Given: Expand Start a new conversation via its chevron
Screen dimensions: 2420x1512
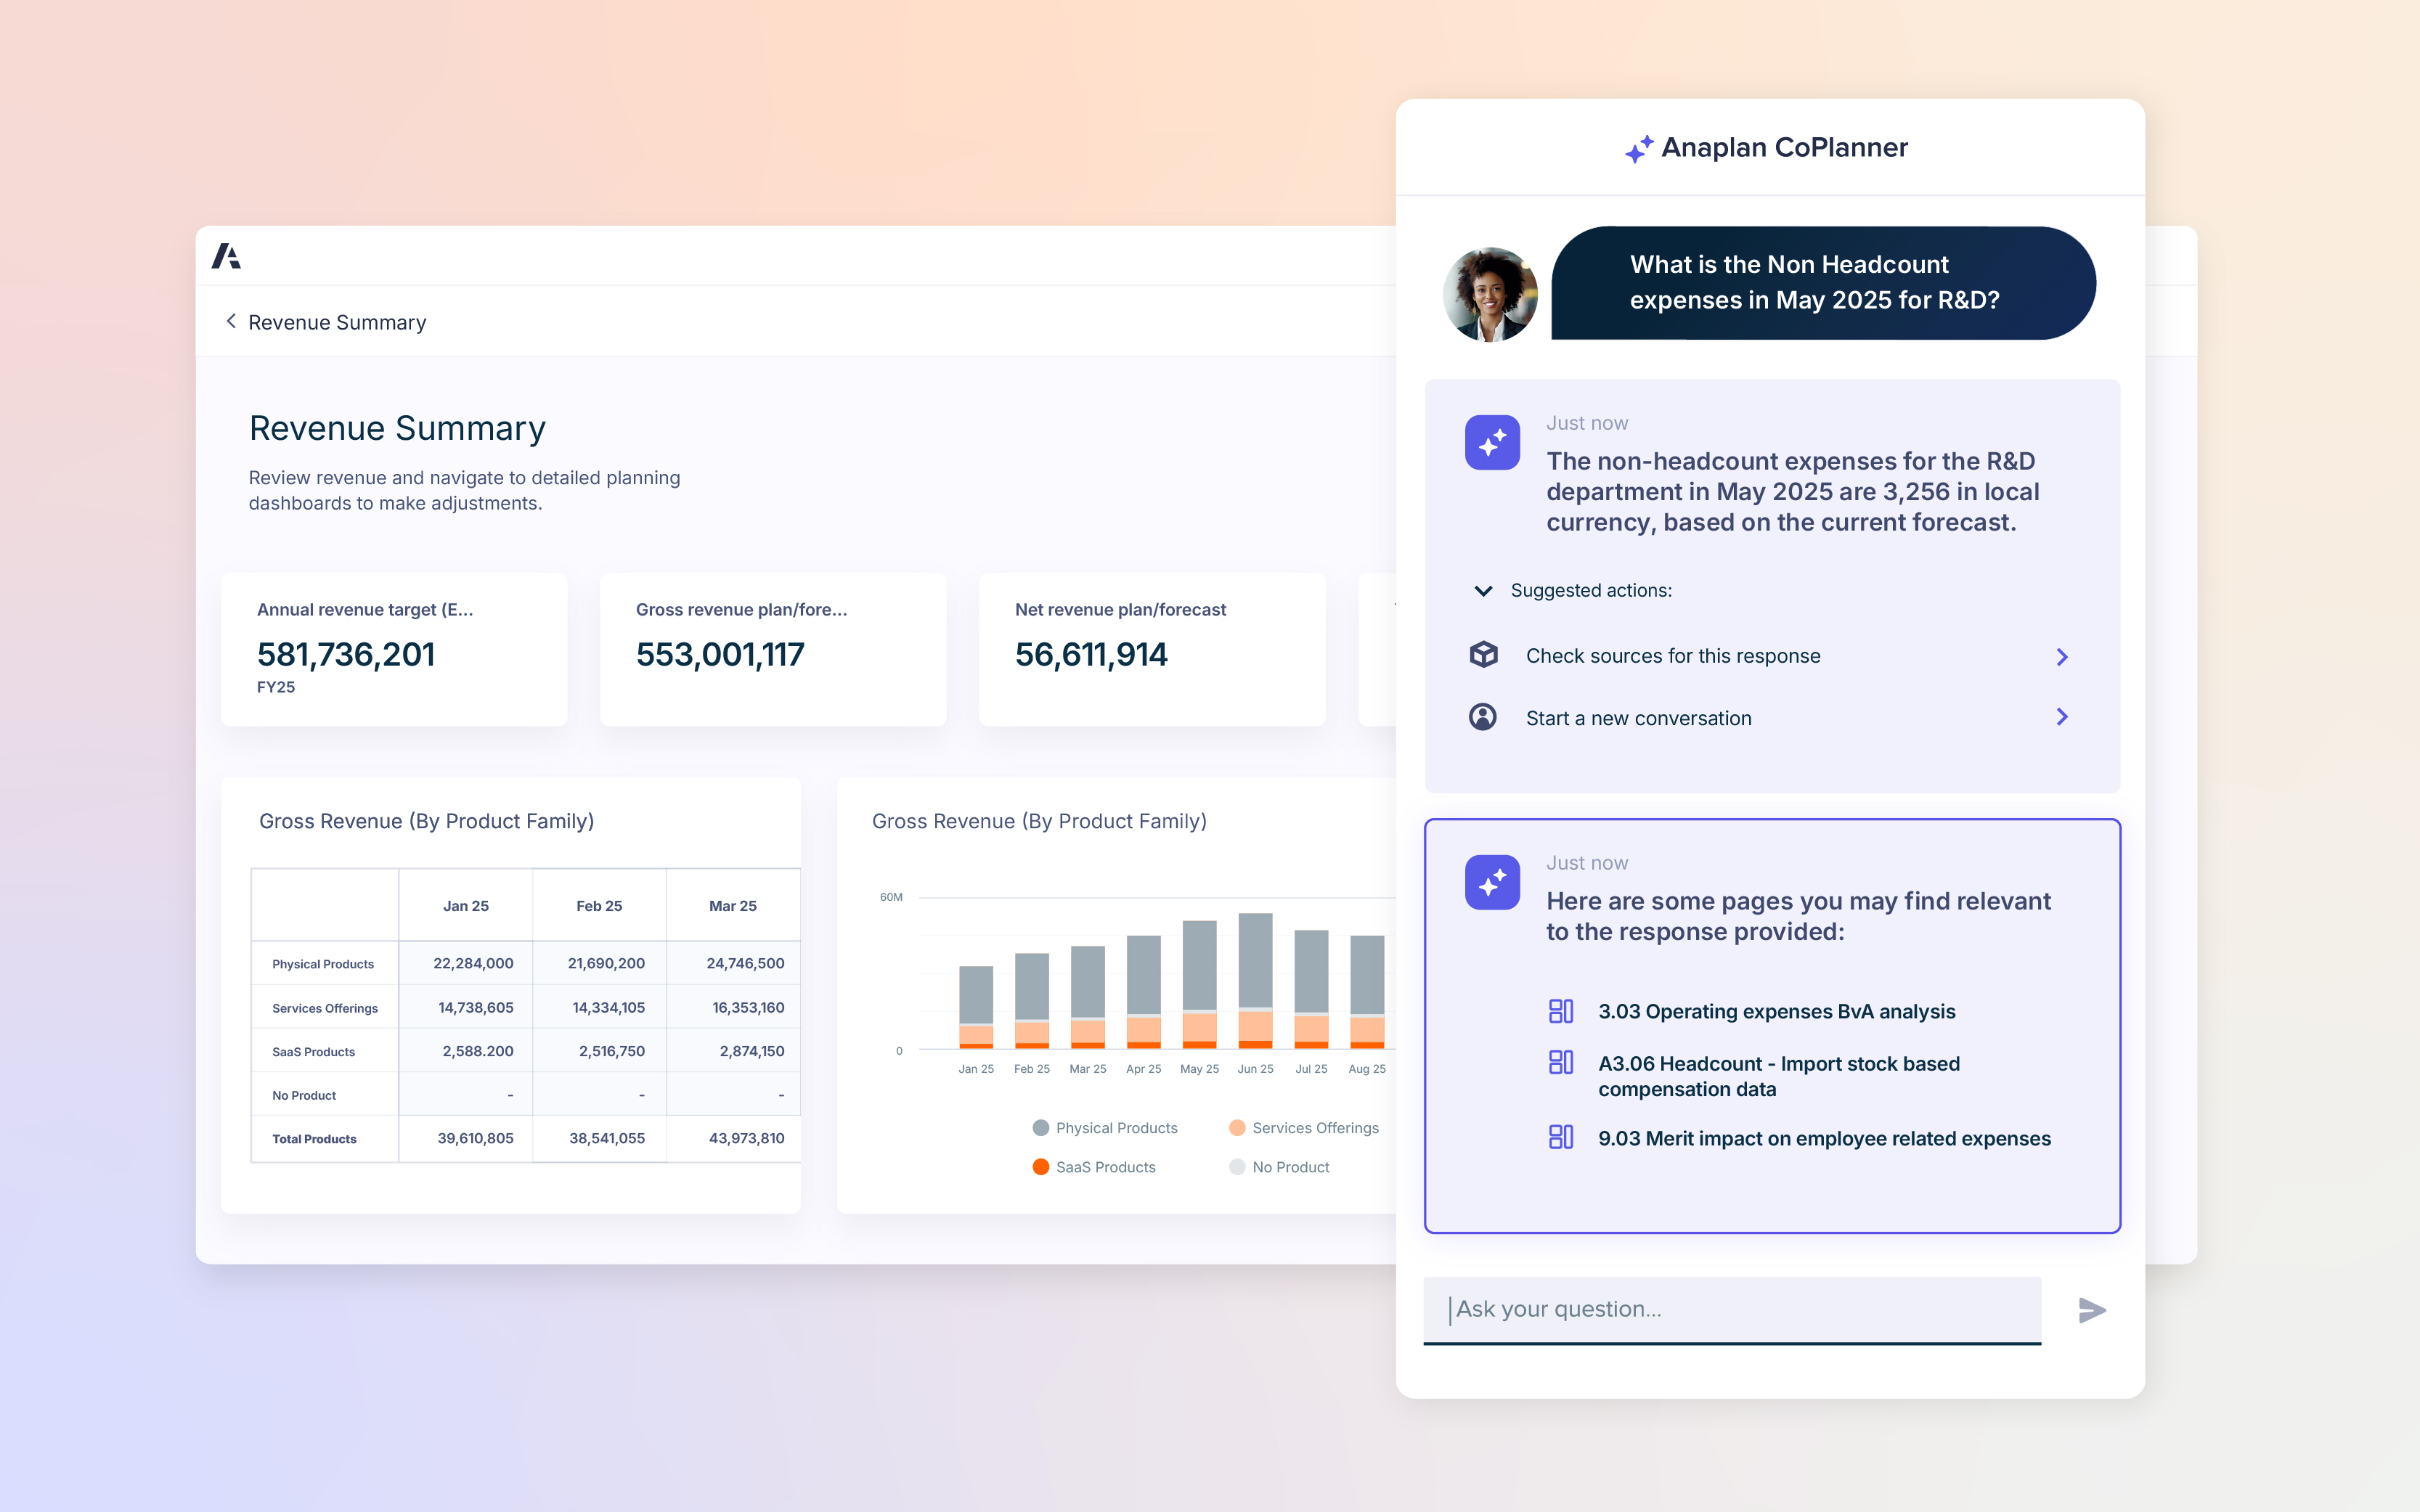Looking at the screenshot, I should tap(2062, 717).
